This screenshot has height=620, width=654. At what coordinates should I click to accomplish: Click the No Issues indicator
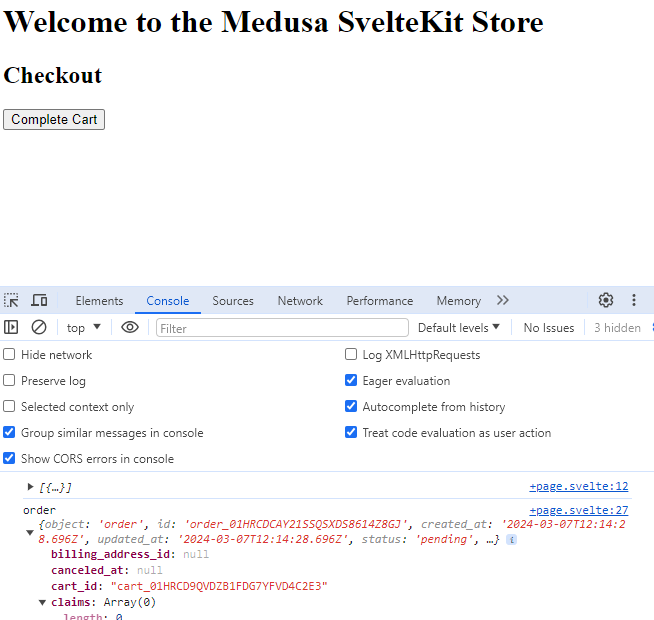click(x=548, y=328)
